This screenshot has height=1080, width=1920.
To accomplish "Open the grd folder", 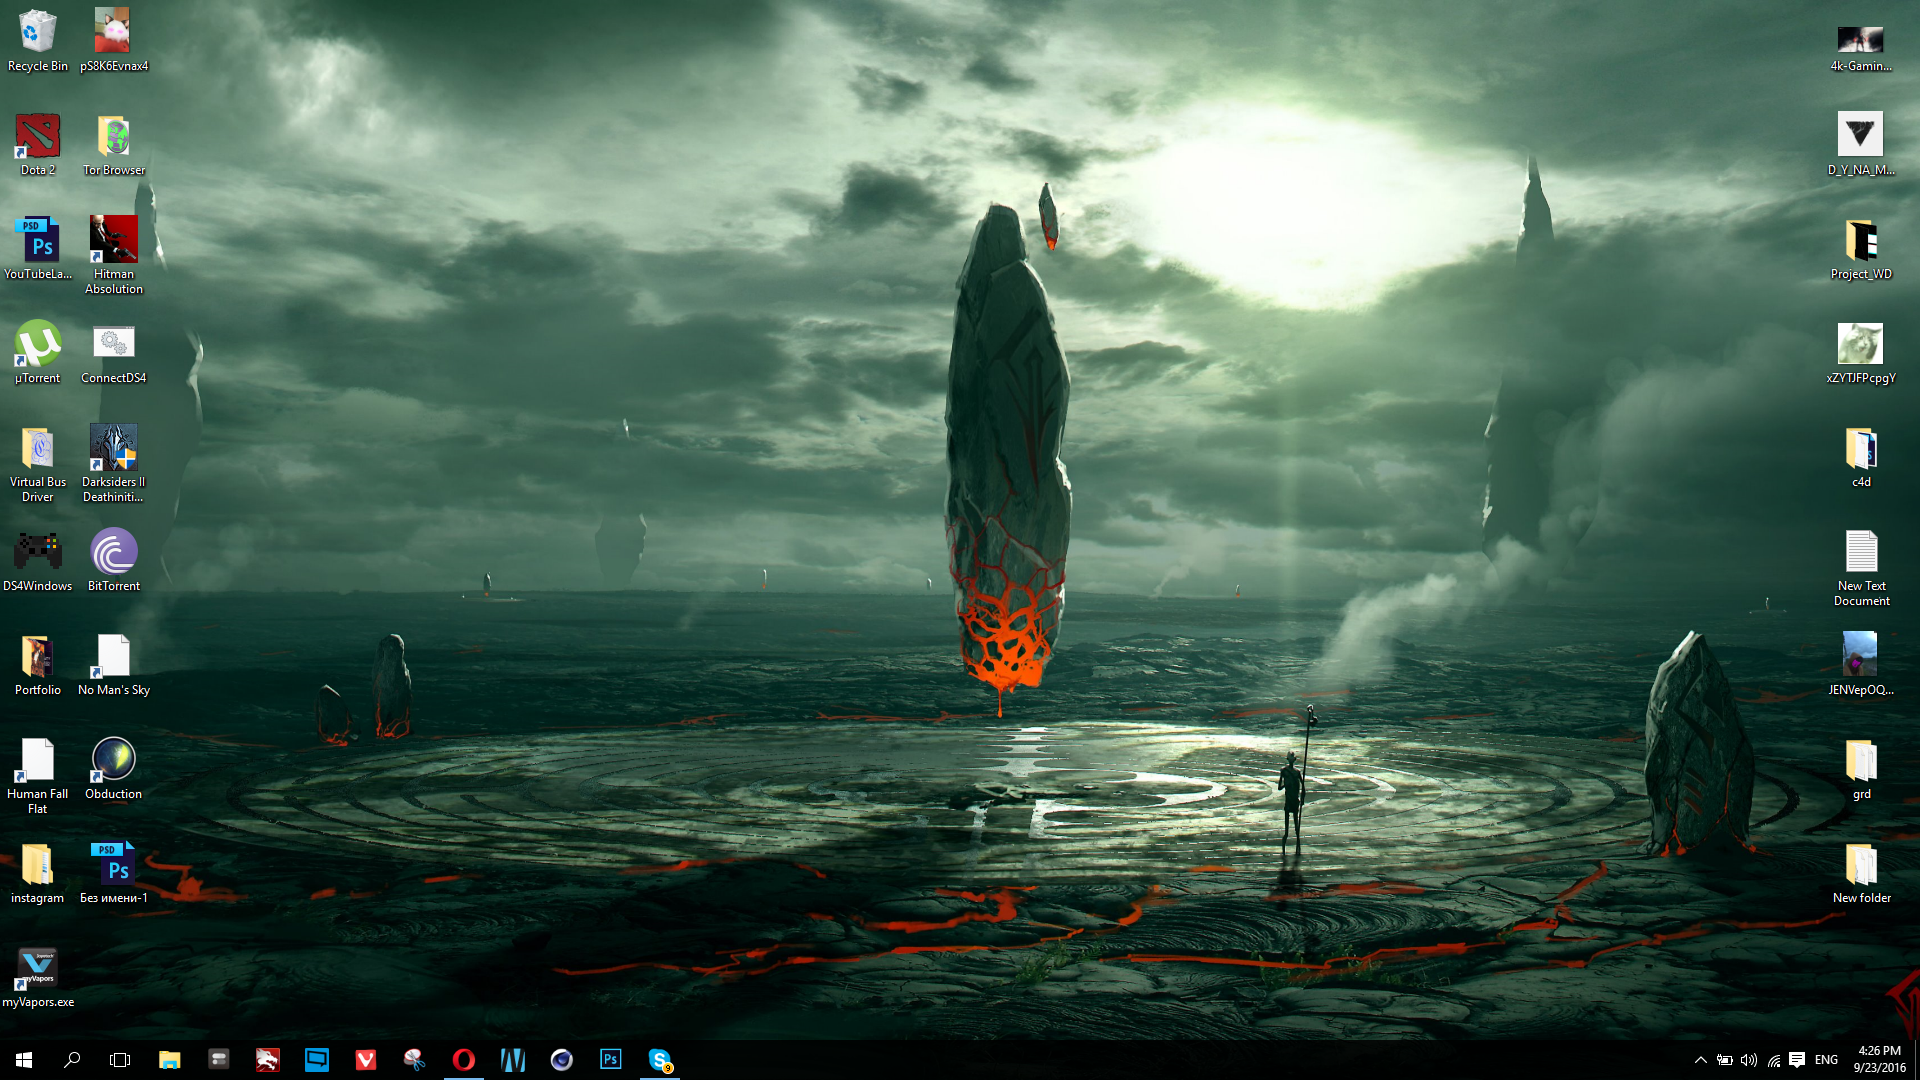I will [1861, 769].
